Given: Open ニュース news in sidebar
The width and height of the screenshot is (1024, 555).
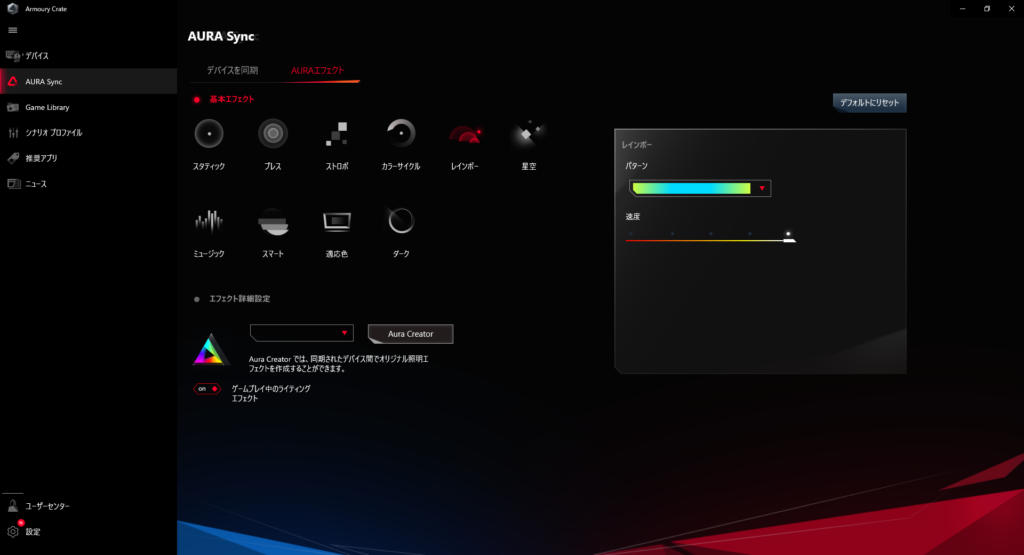Looking at the screenshot, I should coord(88,183).
